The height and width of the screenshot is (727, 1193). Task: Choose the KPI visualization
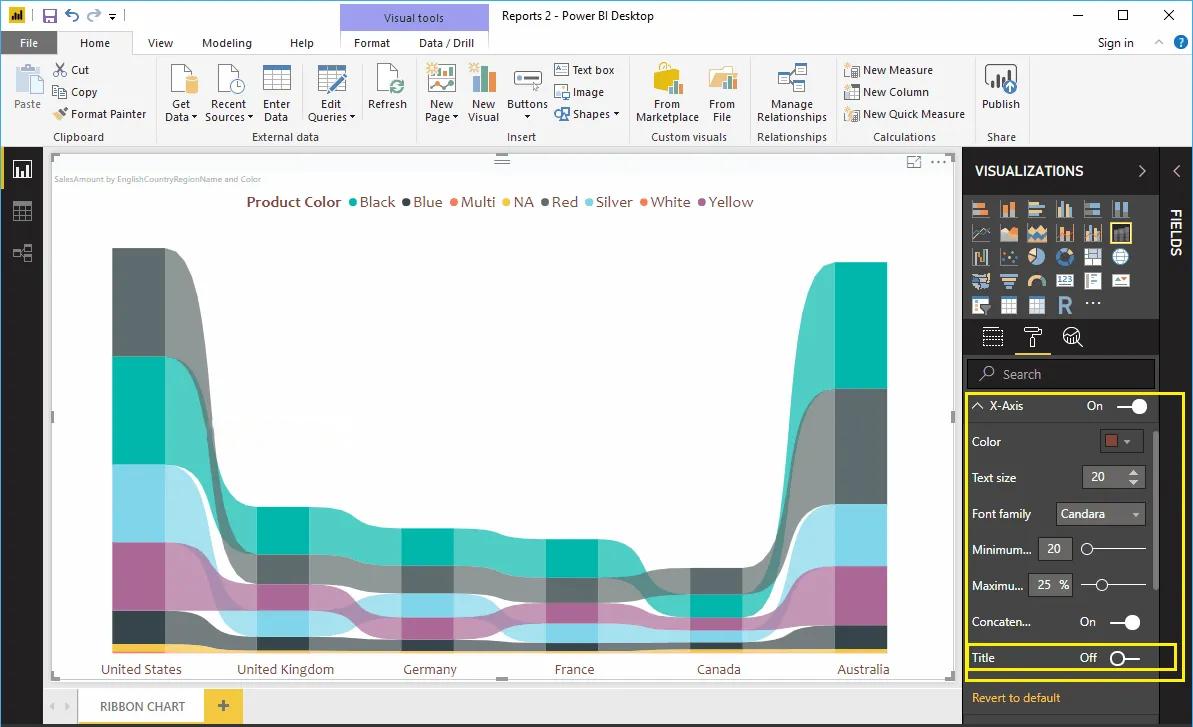click(1121, 281)
